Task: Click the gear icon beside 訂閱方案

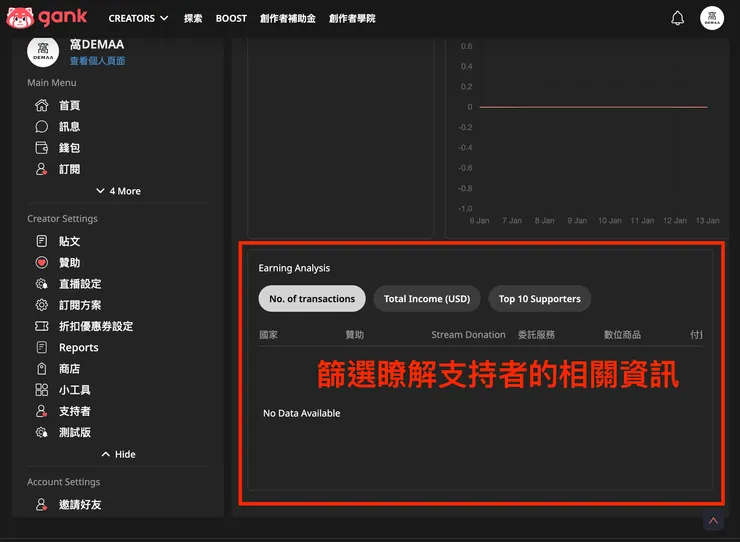Action: (x=42, y=305)
